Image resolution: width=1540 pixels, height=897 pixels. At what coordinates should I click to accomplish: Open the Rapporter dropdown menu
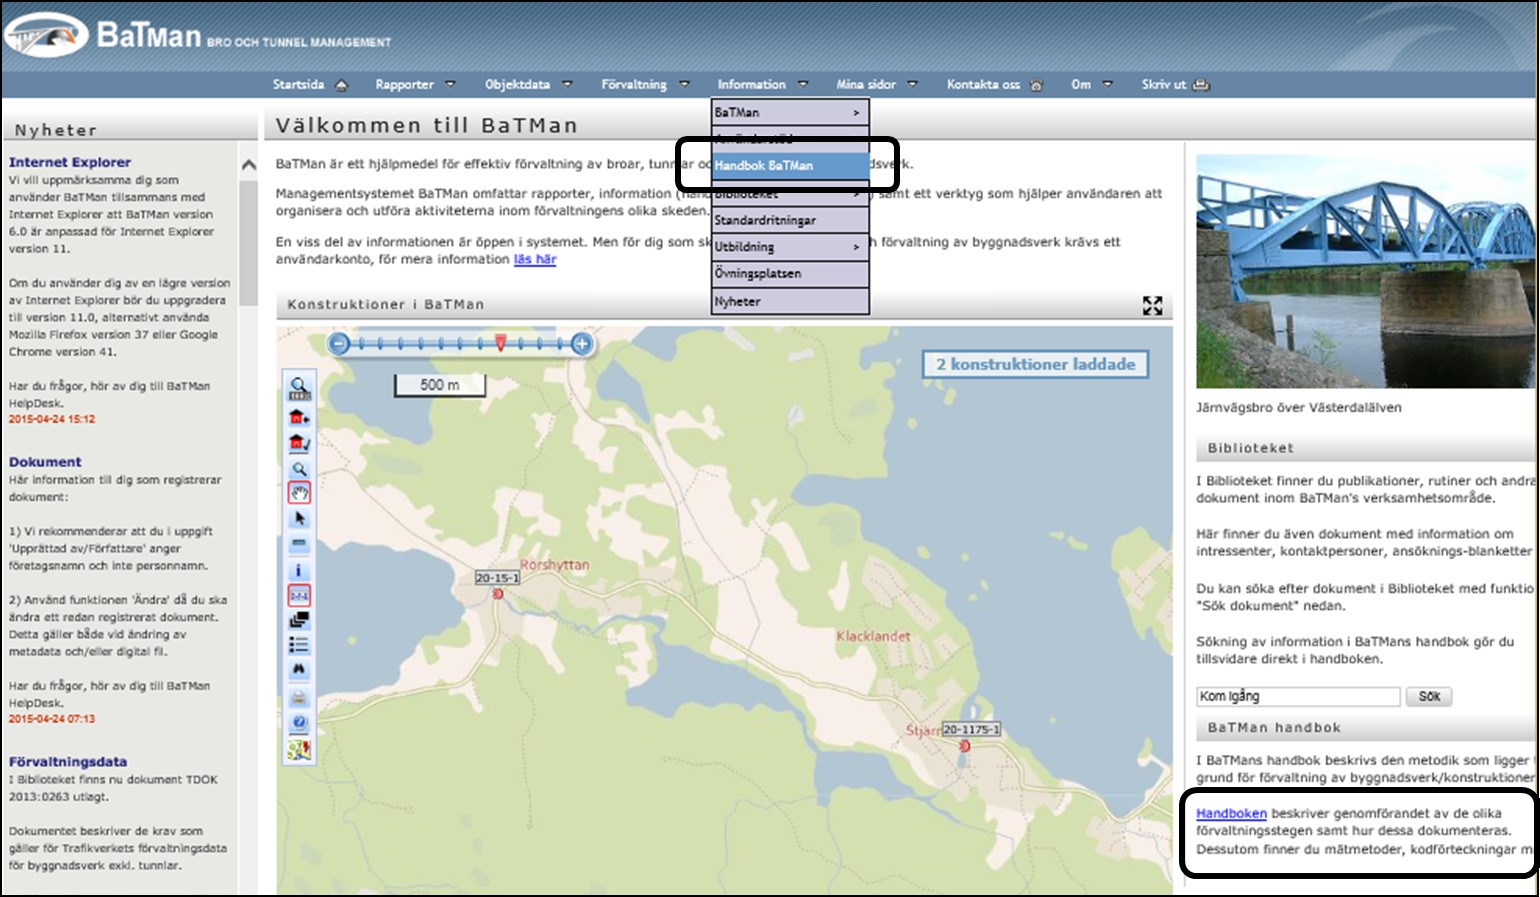click(x=414, y=85)
